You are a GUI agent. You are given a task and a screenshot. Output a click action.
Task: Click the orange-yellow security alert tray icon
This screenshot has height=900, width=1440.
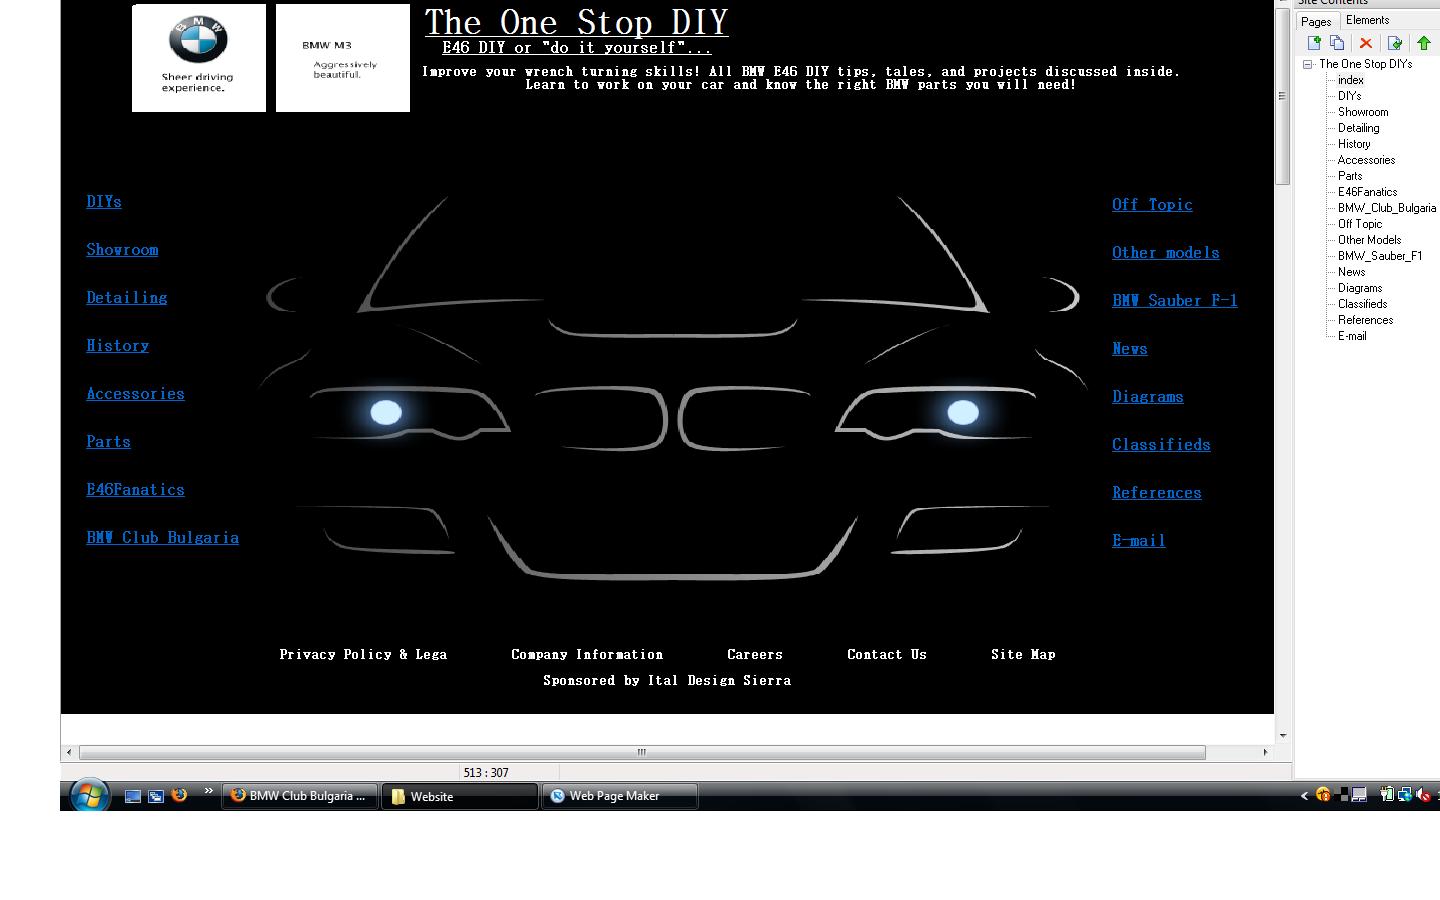pos(1323,794)
